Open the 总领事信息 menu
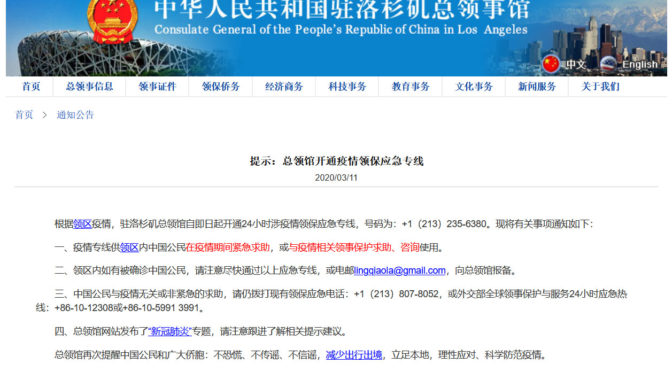Image resolution: width=672 pixels, height=372 pixels. coord(90,87)
